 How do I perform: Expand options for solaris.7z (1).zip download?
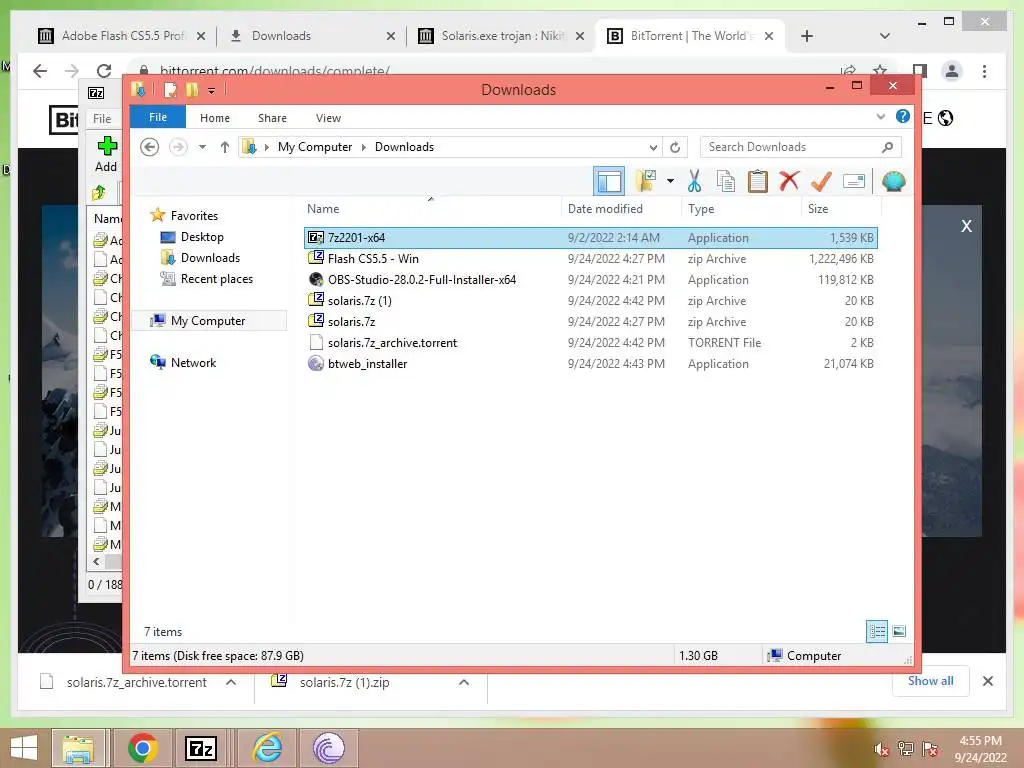click(464, 682)
